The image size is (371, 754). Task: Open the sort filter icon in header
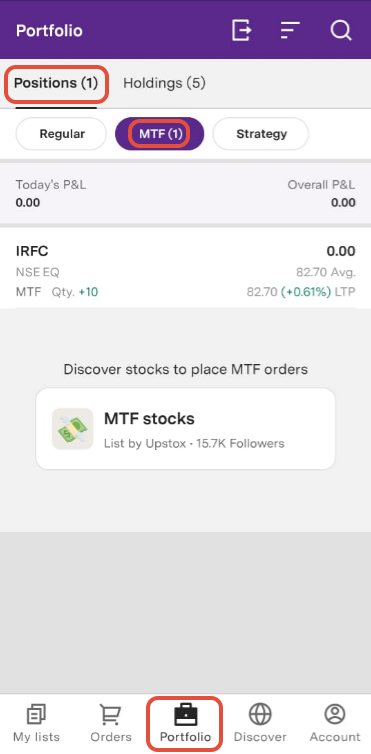tap(290, 30)
